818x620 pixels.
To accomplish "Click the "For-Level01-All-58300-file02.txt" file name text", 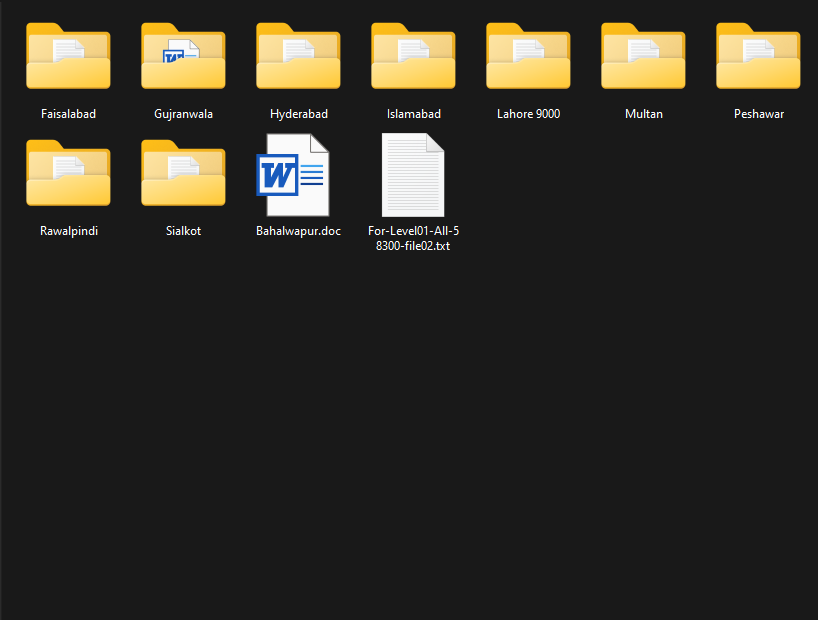I will tap(413, 238).
